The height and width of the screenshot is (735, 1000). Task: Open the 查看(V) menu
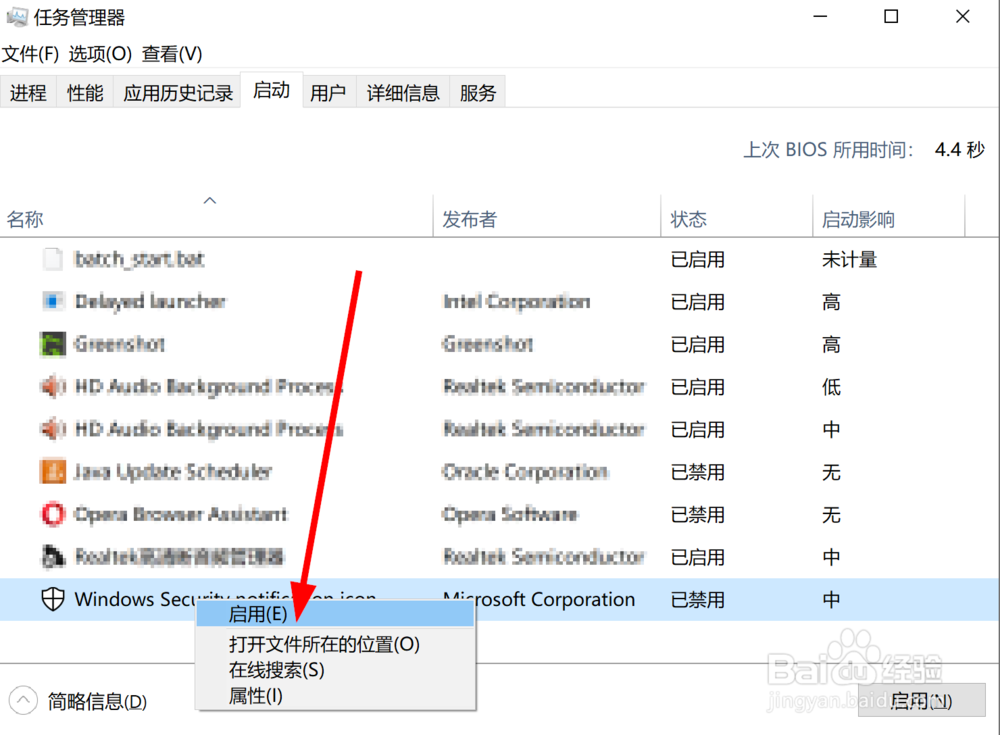[172, 54]
